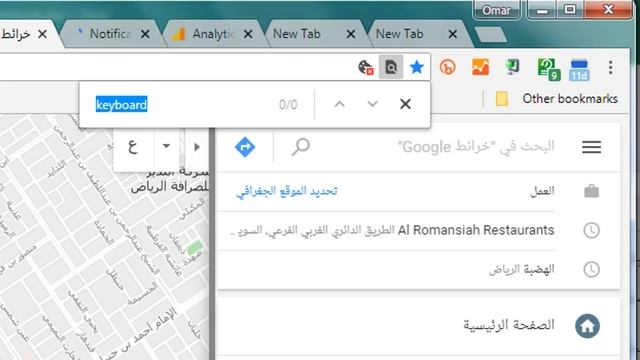
Task: Select the 'الهضبة الرياض' recent search
Action: pyautogui.click(x=522, y=269)
